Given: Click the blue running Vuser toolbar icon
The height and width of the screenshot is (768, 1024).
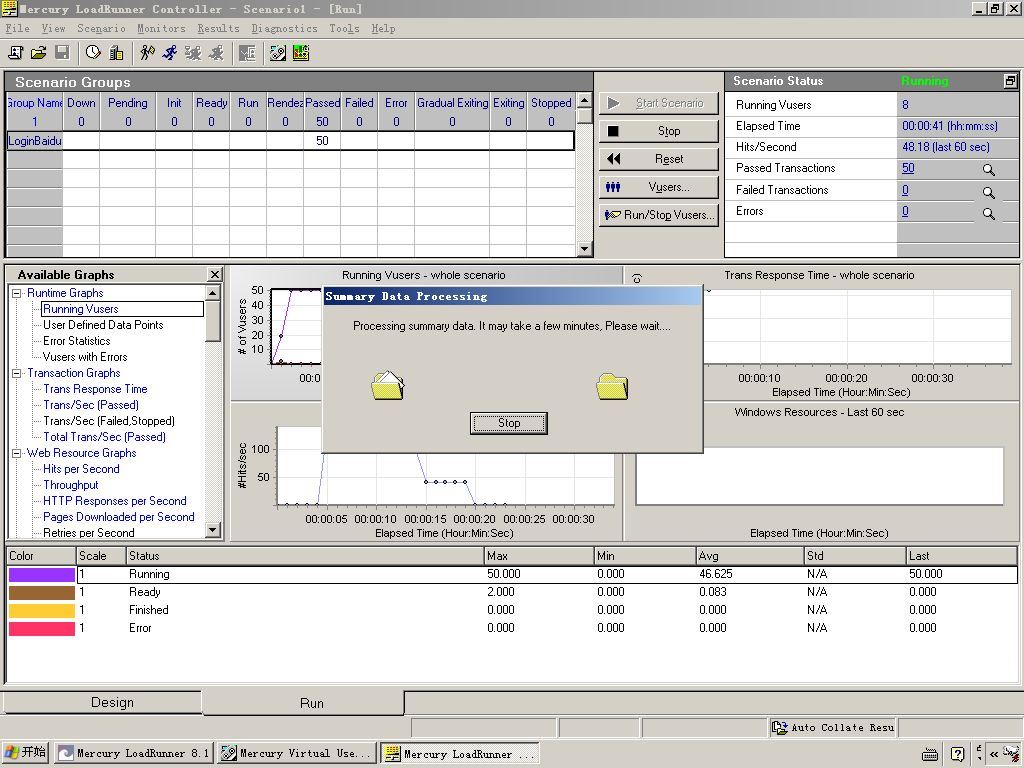Looking at the screenshot, I should coord(170,53).
